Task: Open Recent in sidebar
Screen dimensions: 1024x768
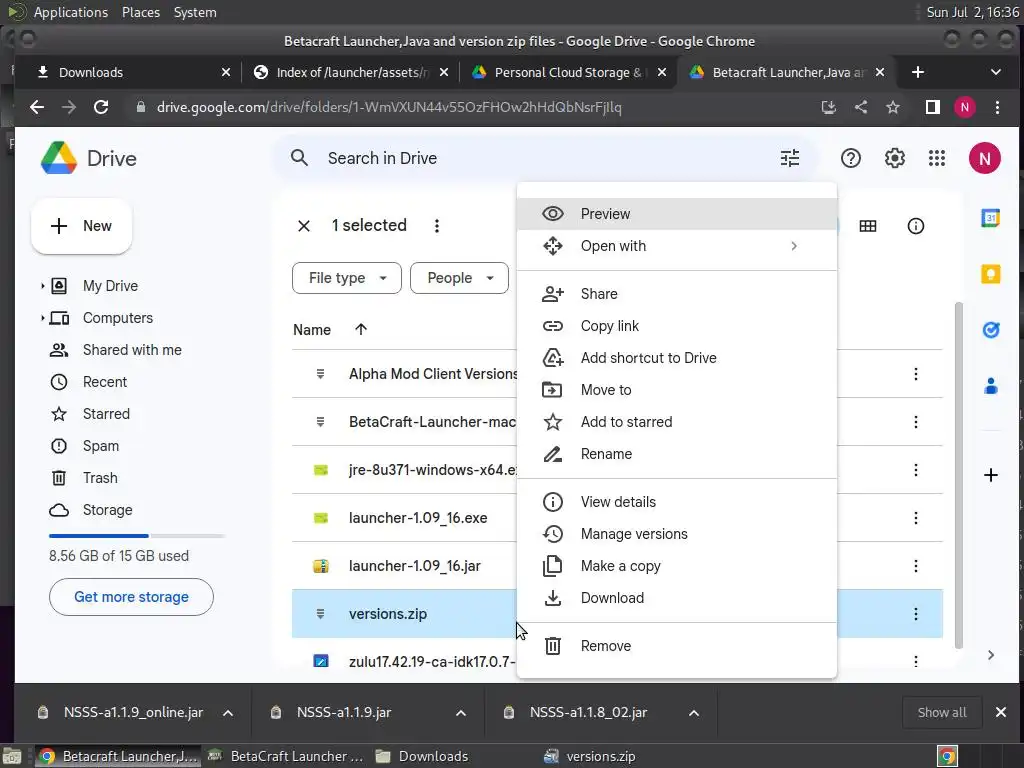Action: pos(104,382)
